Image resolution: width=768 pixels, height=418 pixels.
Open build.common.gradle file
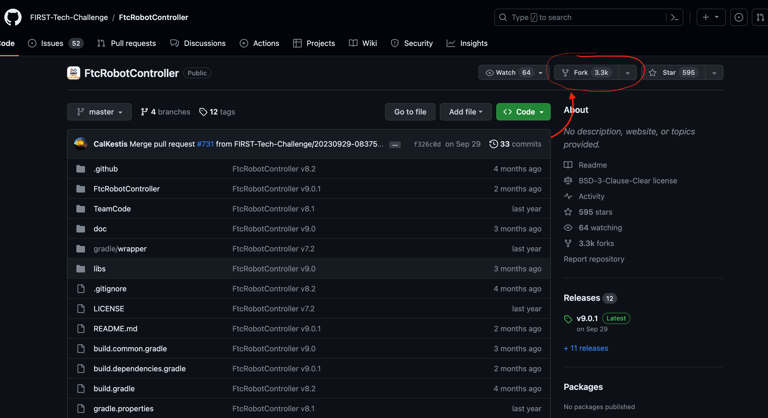pos(130,348)
